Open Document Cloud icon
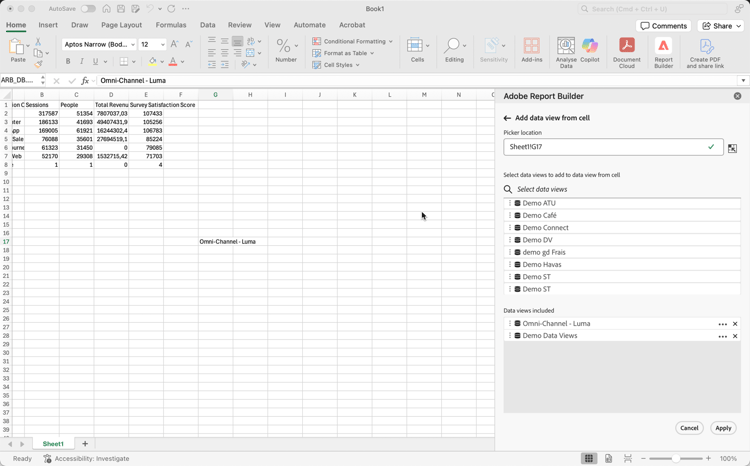The height and width of the screenshot is (466, 750). tap(627, 53)
